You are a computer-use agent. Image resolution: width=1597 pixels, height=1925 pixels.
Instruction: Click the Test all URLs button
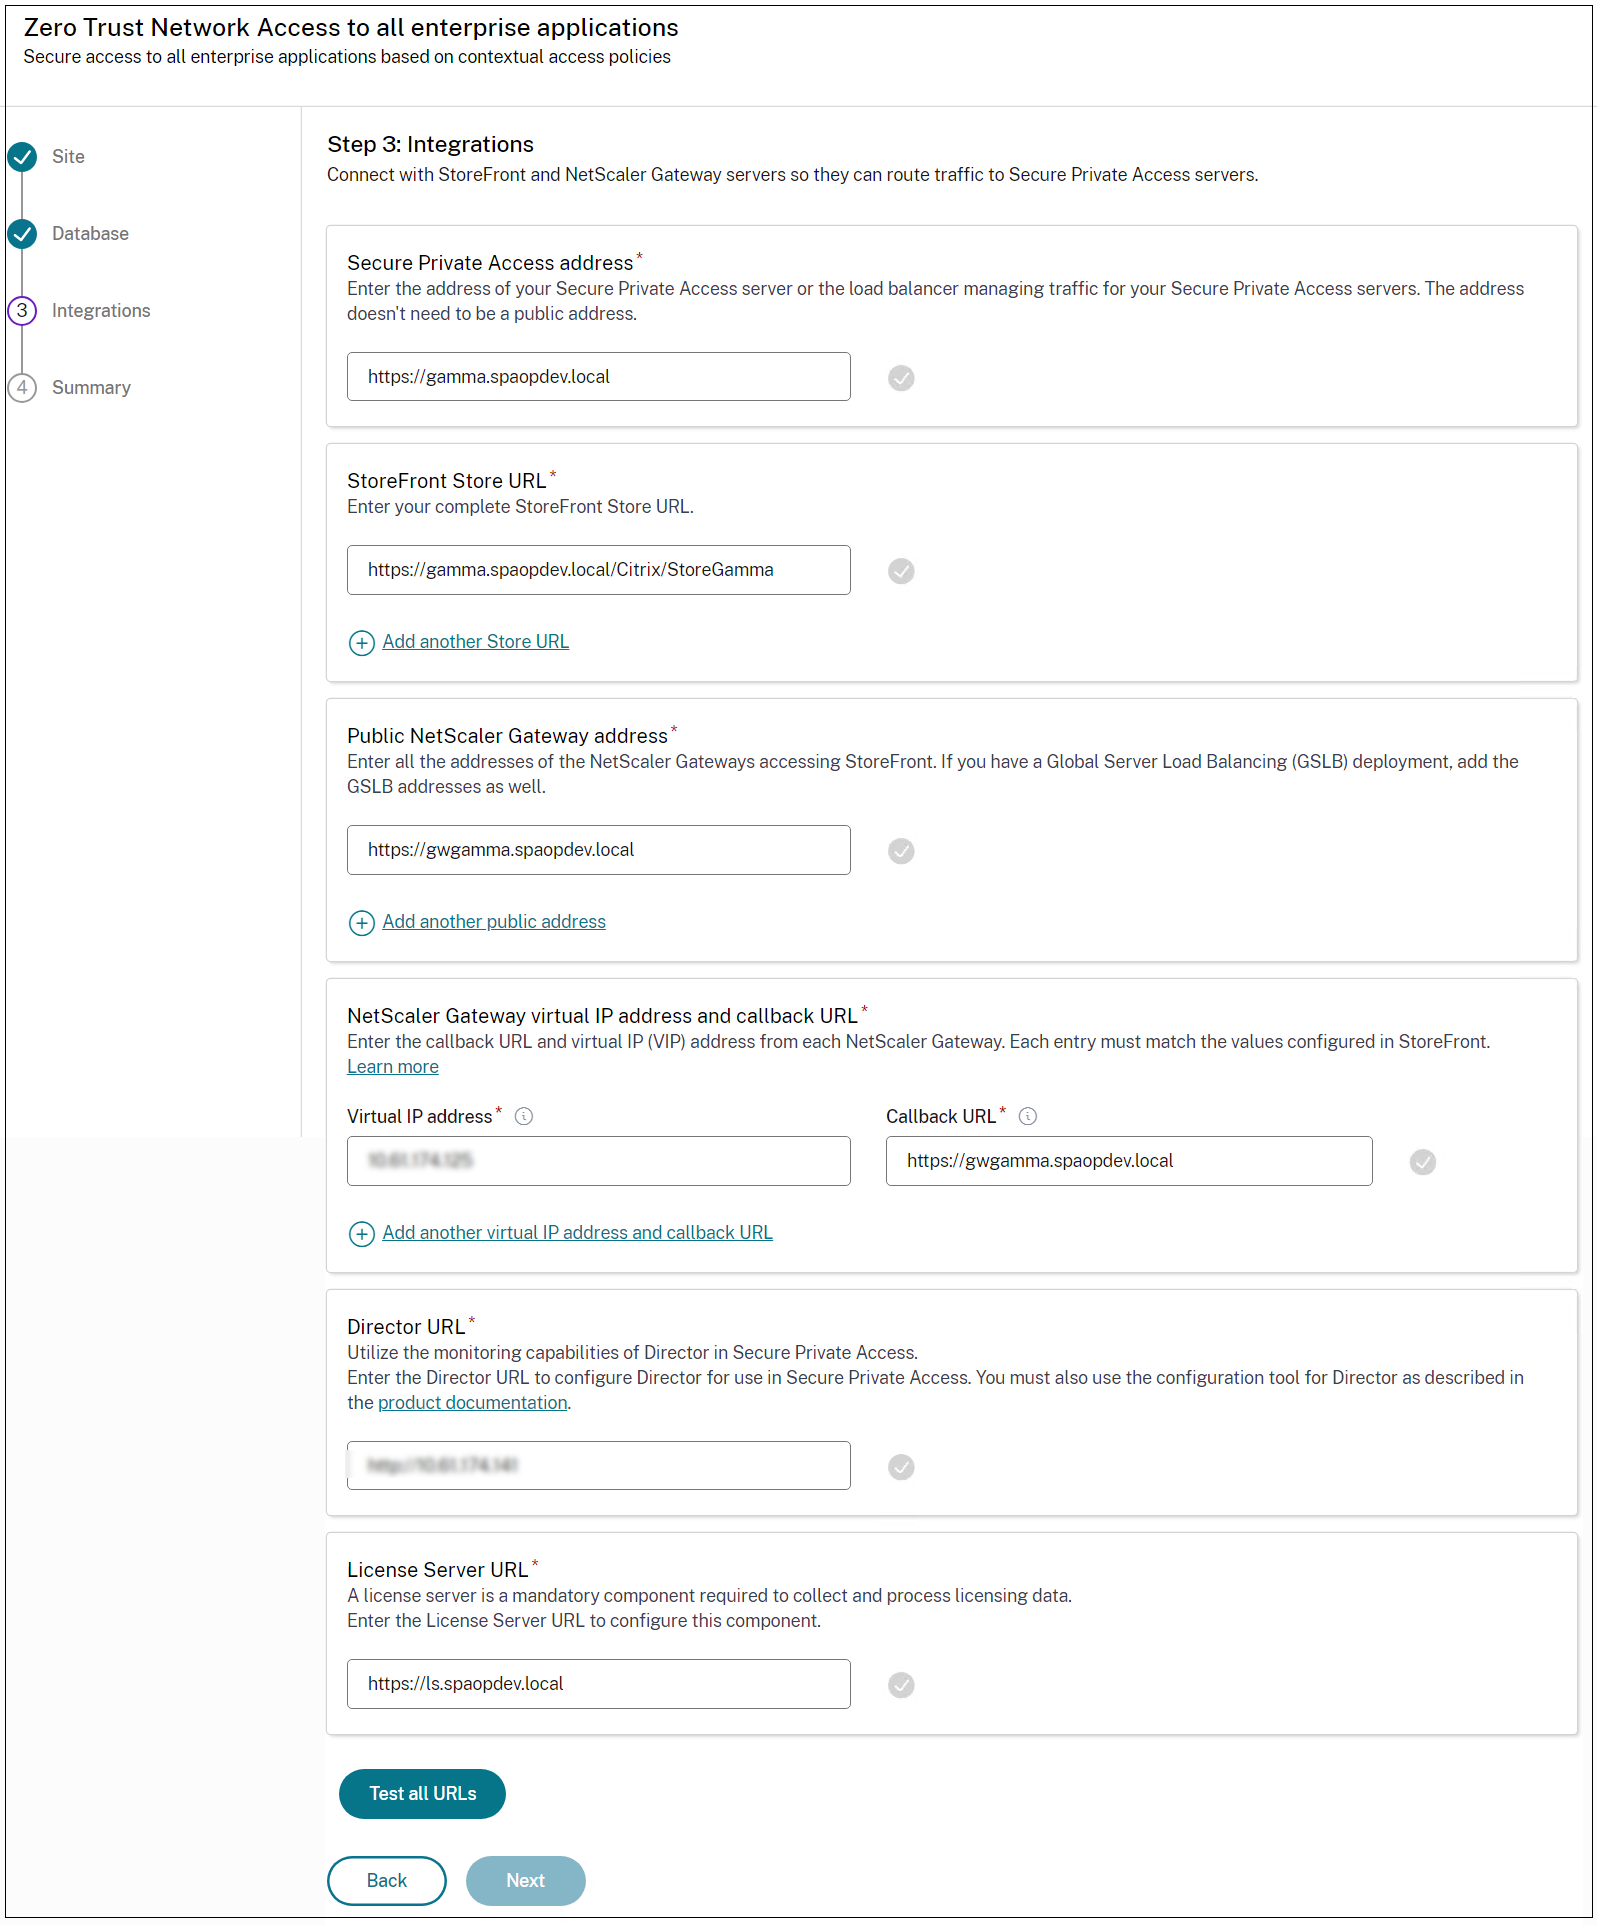pyautogui.click(x=422, y=1794)
